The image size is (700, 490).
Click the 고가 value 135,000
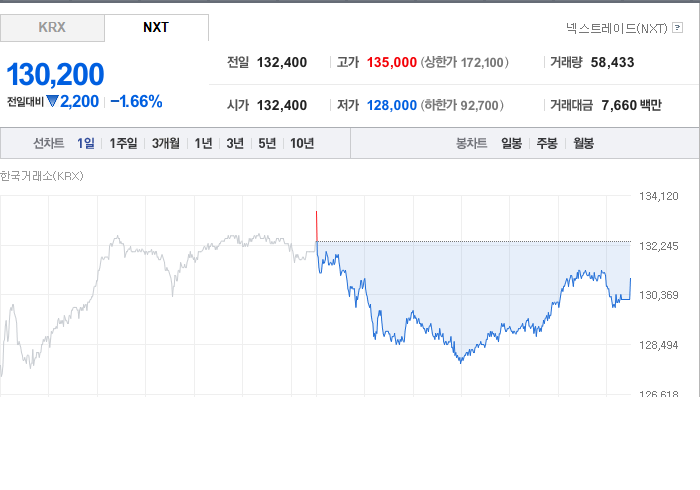392,62
